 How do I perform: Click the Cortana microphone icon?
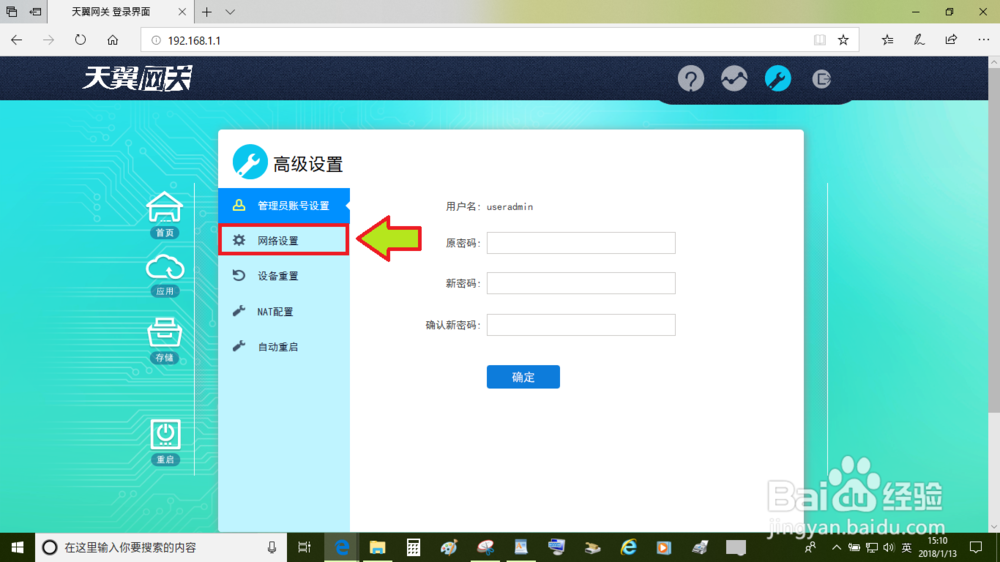[272, 547]
